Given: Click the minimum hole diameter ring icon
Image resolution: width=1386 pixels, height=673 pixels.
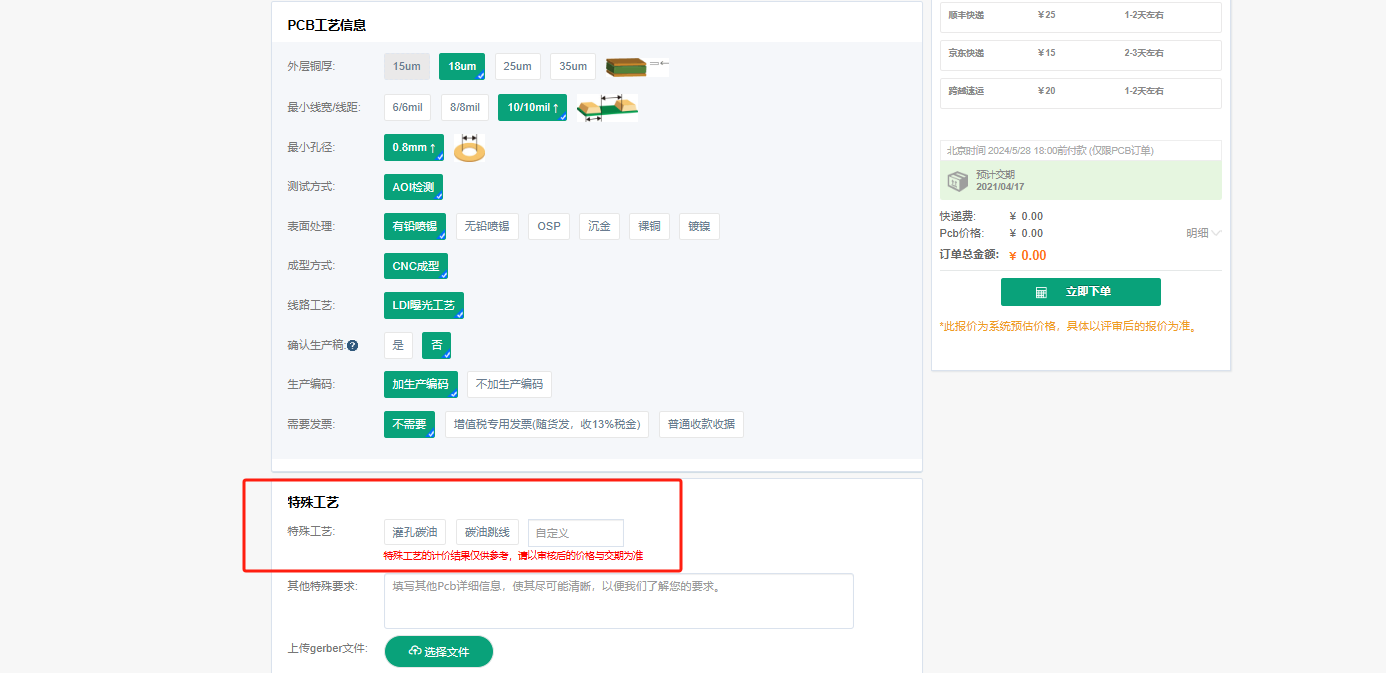Looking at the screenshot, I should 470,148.
